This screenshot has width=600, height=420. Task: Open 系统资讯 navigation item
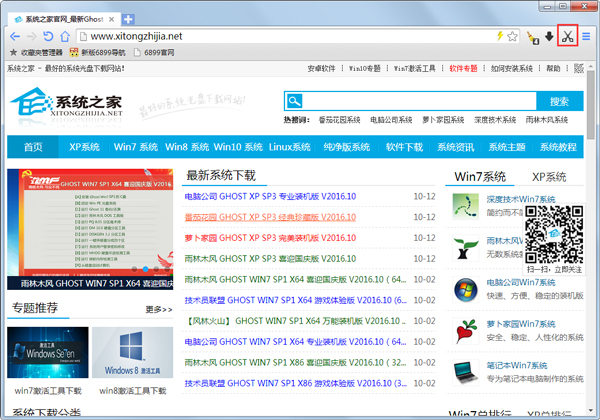456,147
